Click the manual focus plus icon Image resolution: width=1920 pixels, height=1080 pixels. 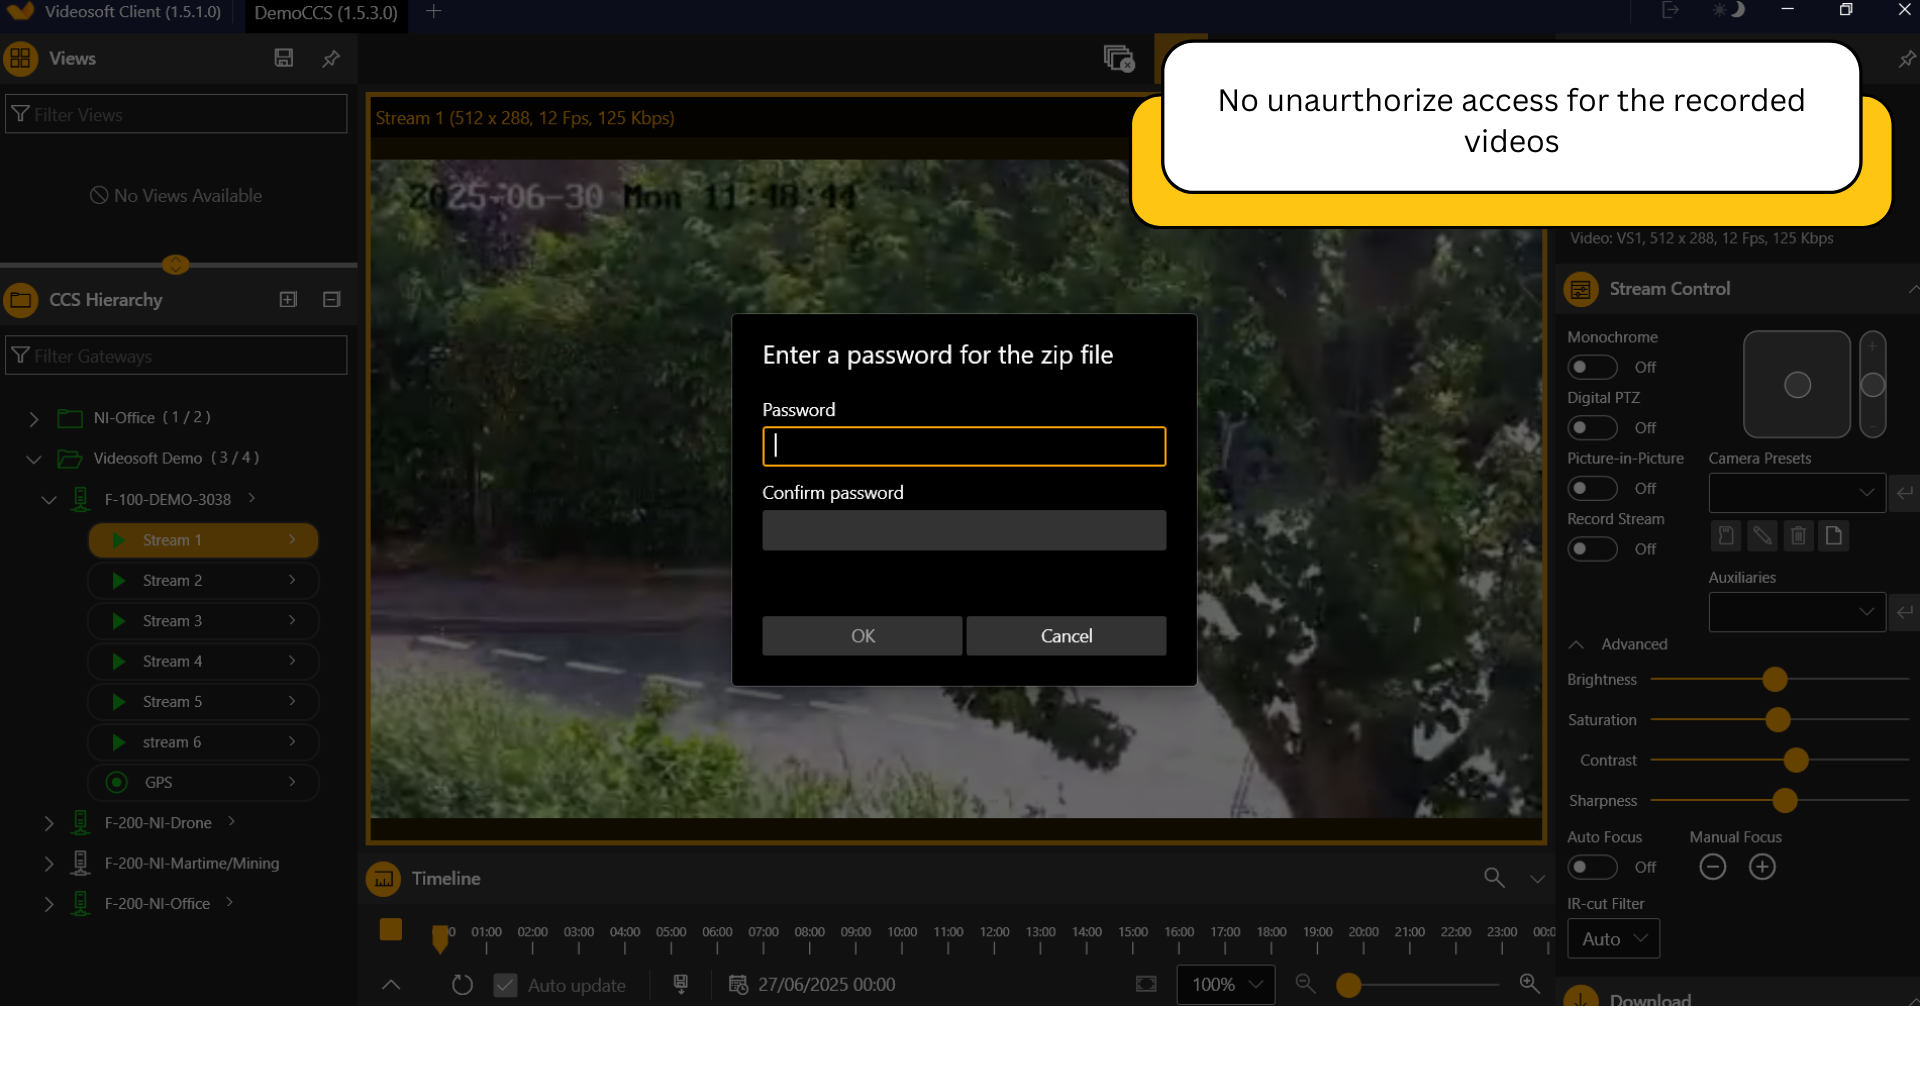pos(1762,867)
